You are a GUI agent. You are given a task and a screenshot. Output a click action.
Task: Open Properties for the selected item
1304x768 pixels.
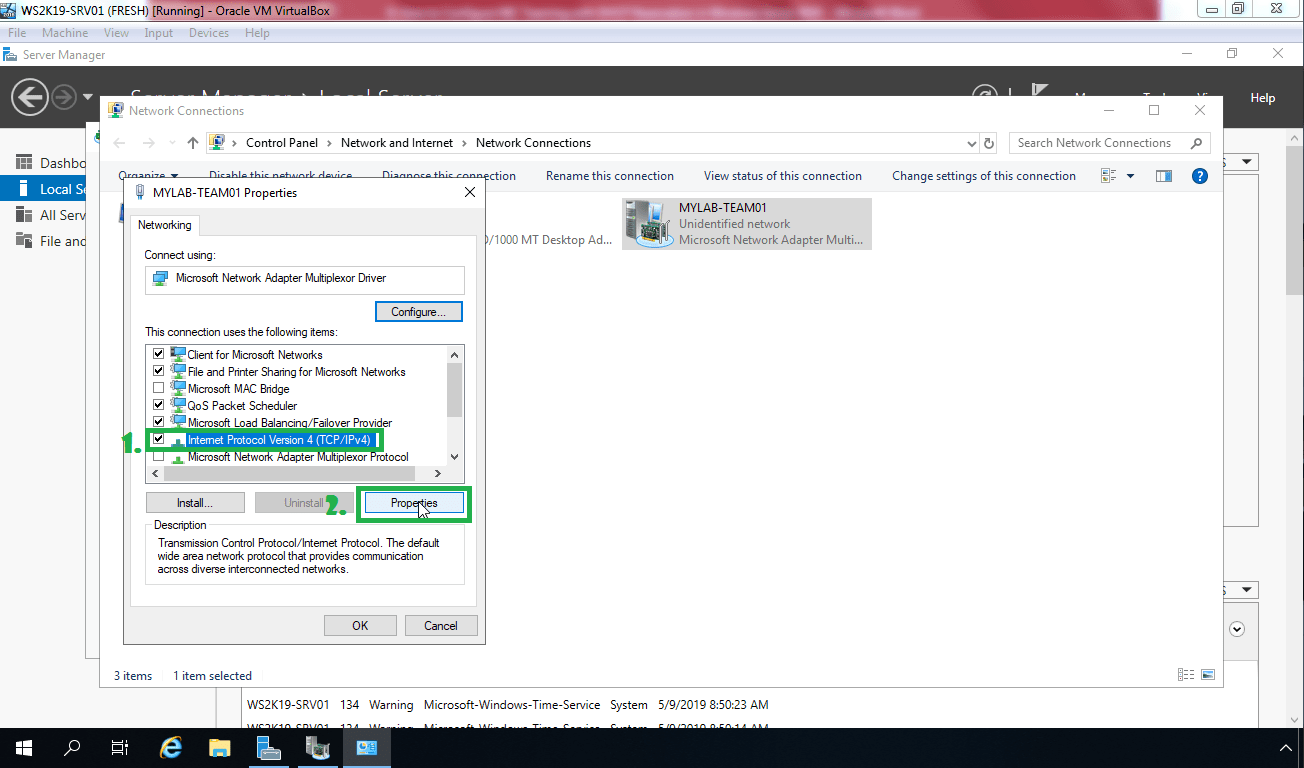[x=413, y=503]
